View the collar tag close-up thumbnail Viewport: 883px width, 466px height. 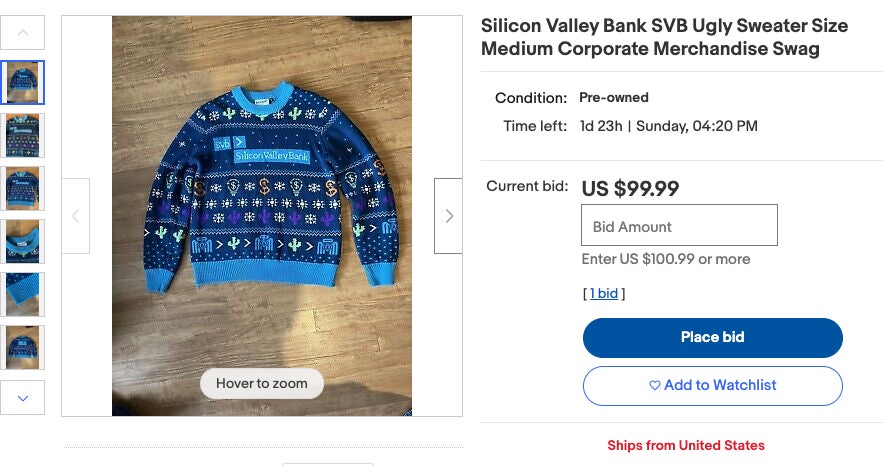(x=23, y=241)
